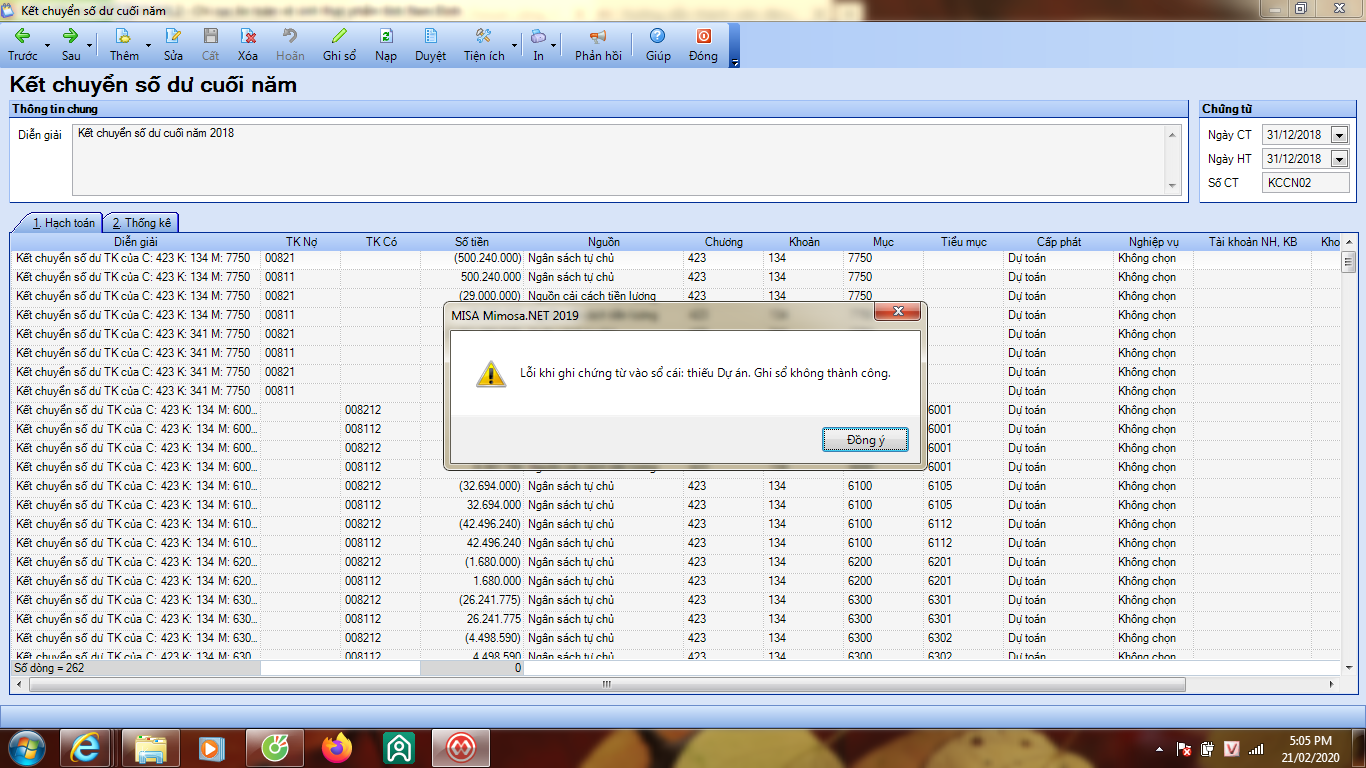1366x768 pixels.
Task: Click the Số CT input field
Action: (1305, 183)
